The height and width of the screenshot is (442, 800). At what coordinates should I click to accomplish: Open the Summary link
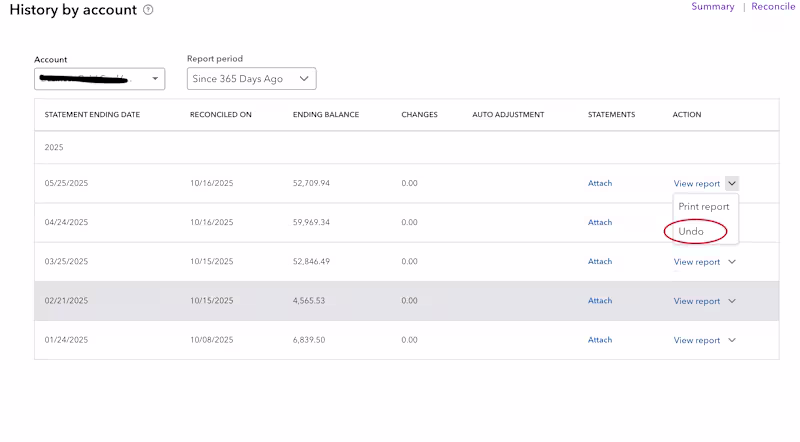tap(713, 7)
